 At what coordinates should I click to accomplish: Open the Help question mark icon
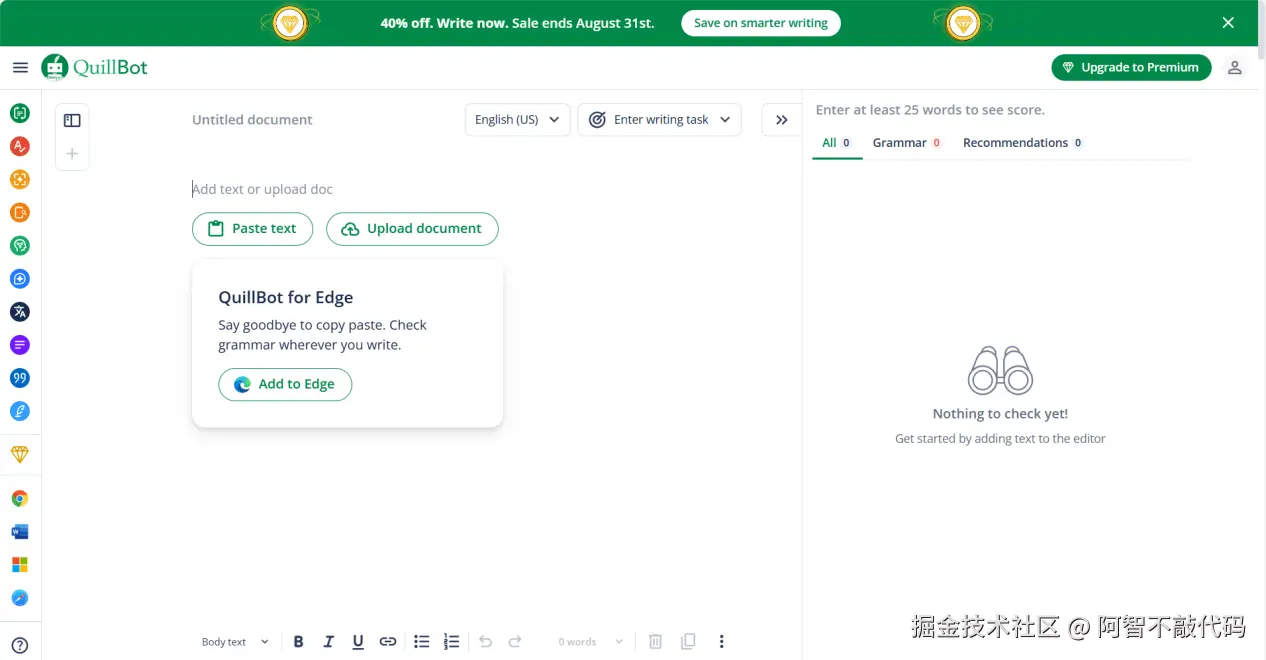click(x=20, y=646)
